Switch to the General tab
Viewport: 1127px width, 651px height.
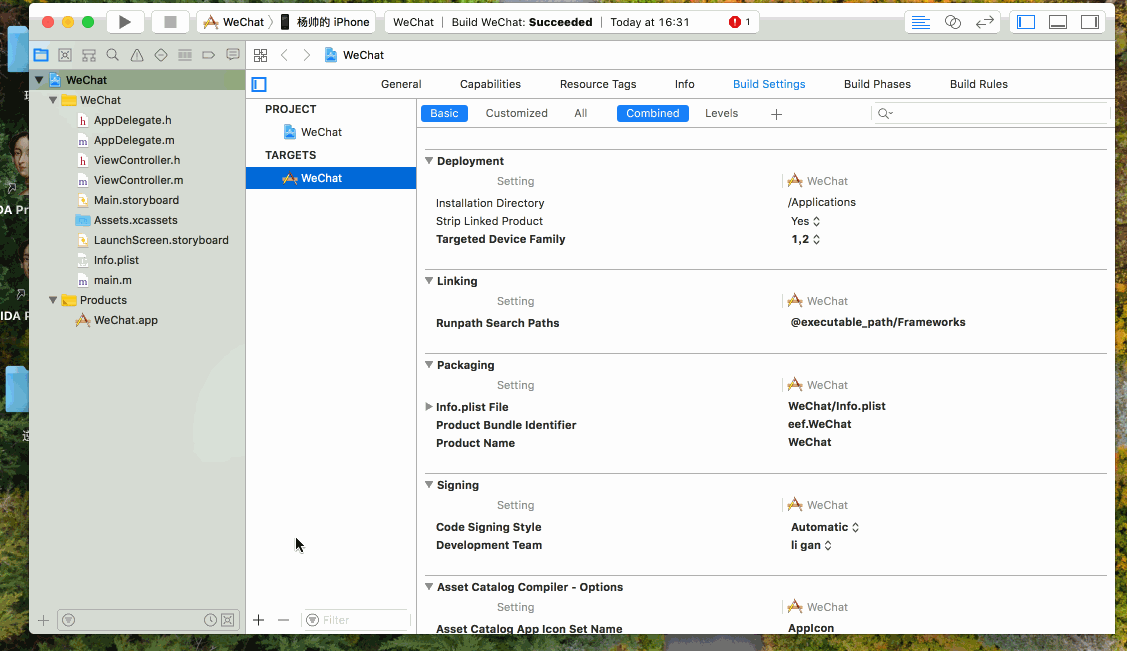point(401,84)
